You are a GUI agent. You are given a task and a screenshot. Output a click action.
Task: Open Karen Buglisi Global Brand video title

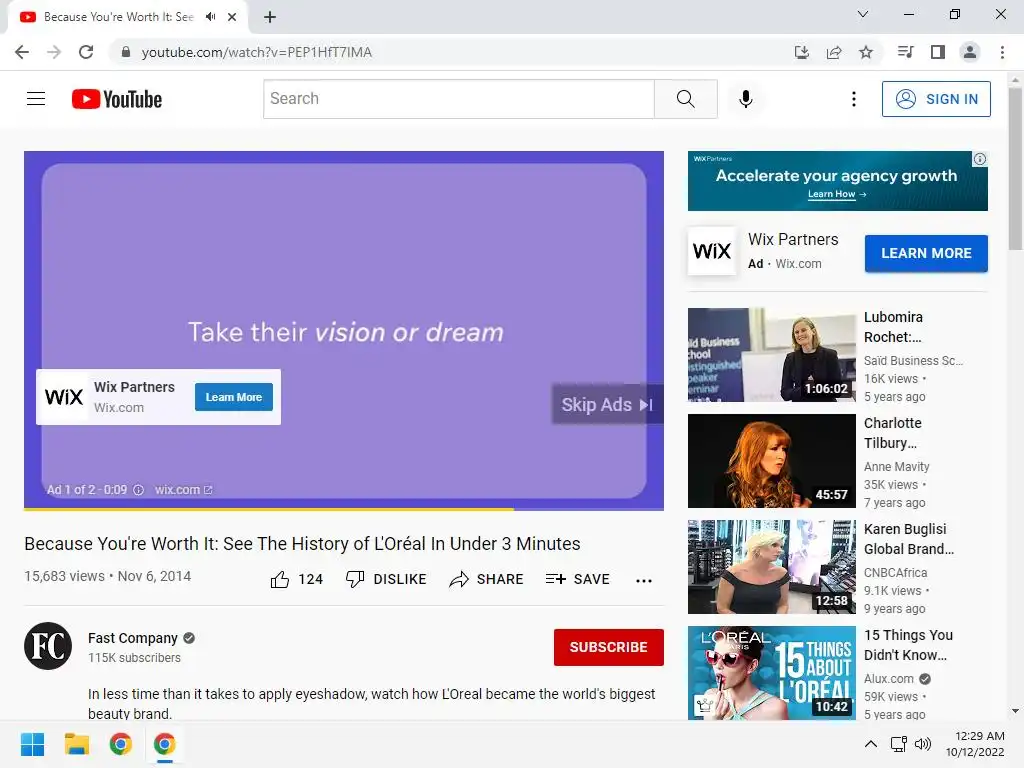point(908,539)
